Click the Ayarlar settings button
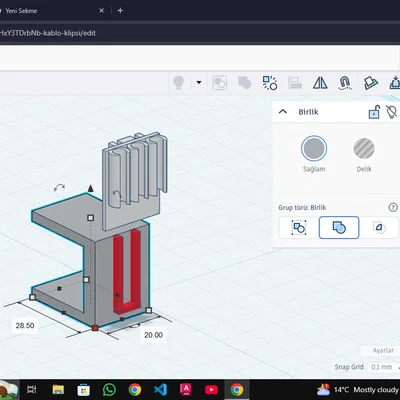This screenshot has height=400, width=400. click(383, 350)
